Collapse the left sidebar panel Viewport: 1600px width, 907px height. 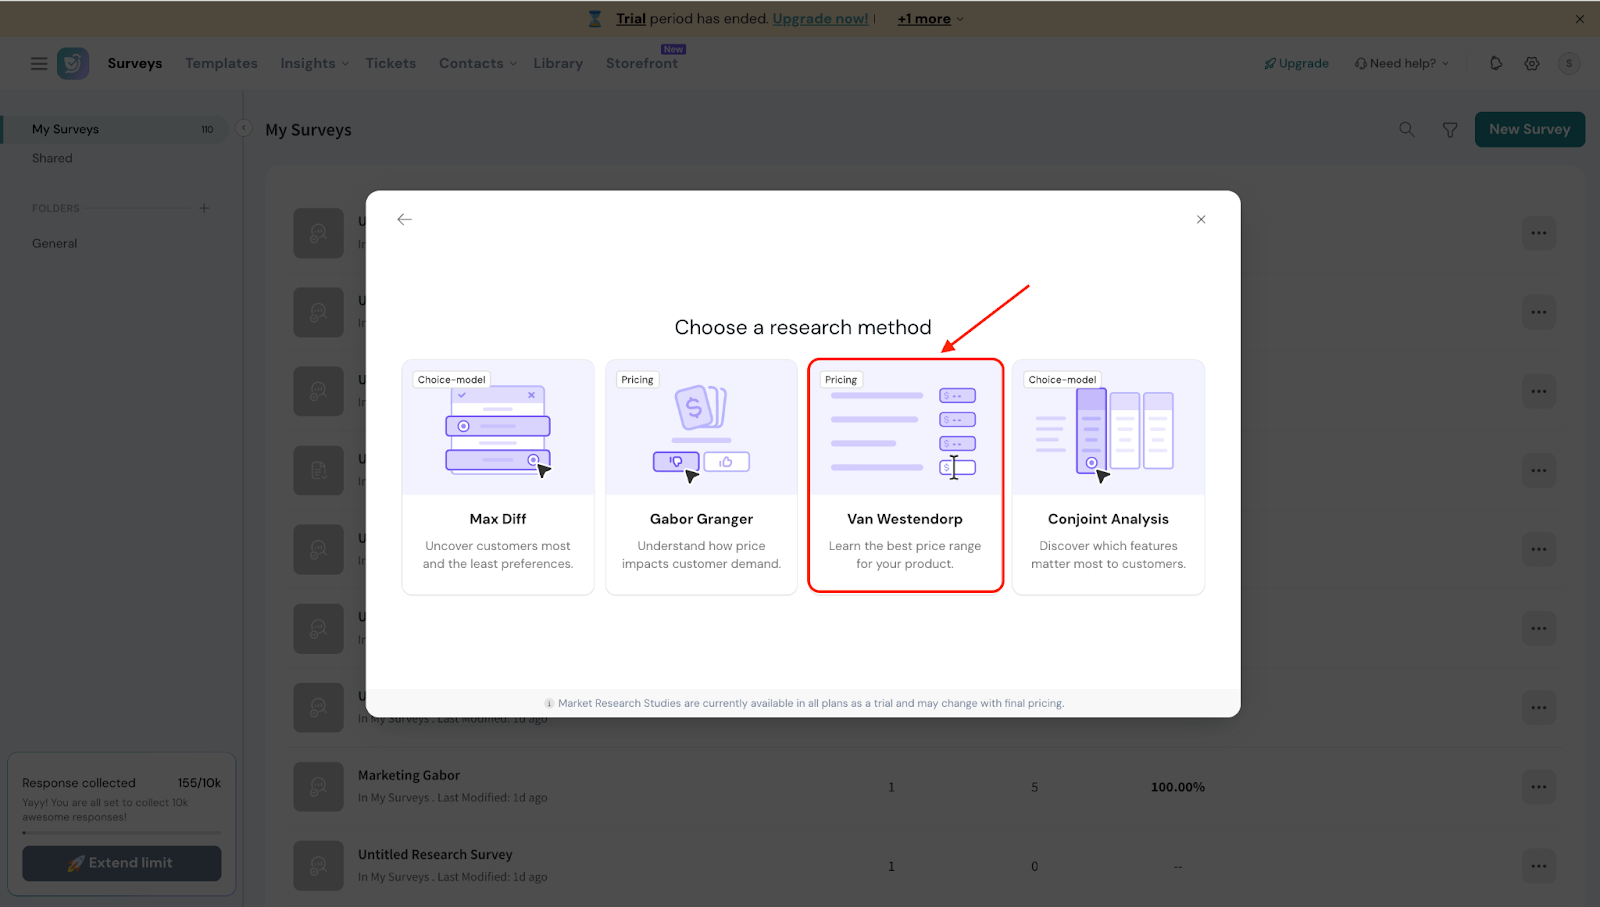tap(243, 128)
